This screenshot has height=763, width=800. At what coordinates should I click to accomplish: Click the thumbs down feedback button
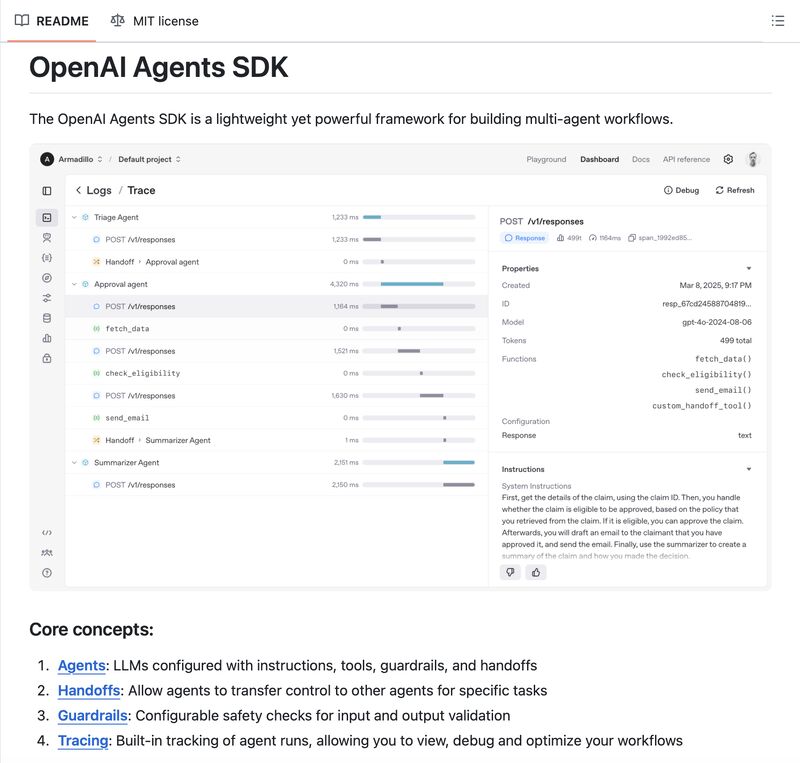pos(510,572)
